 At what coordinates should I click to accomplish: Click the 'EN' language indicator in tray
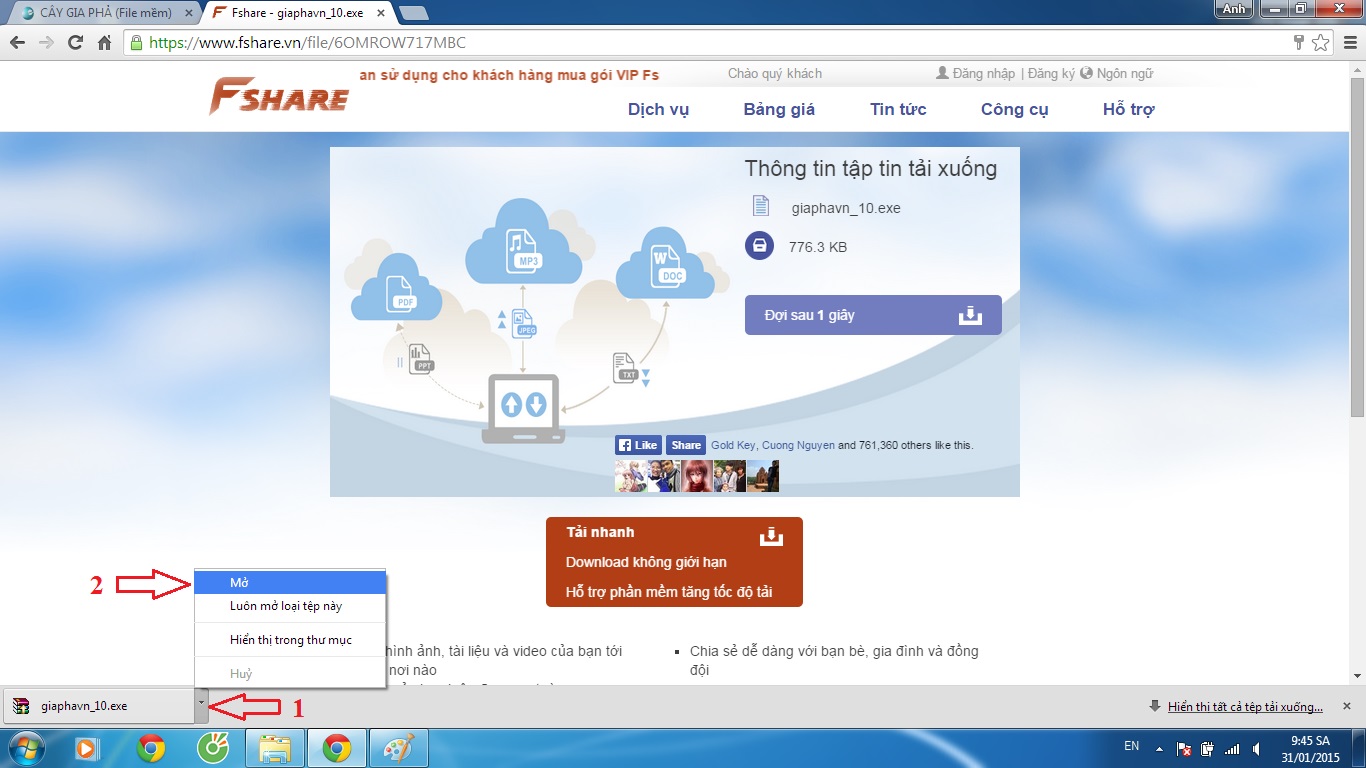tap(1131, 746)
